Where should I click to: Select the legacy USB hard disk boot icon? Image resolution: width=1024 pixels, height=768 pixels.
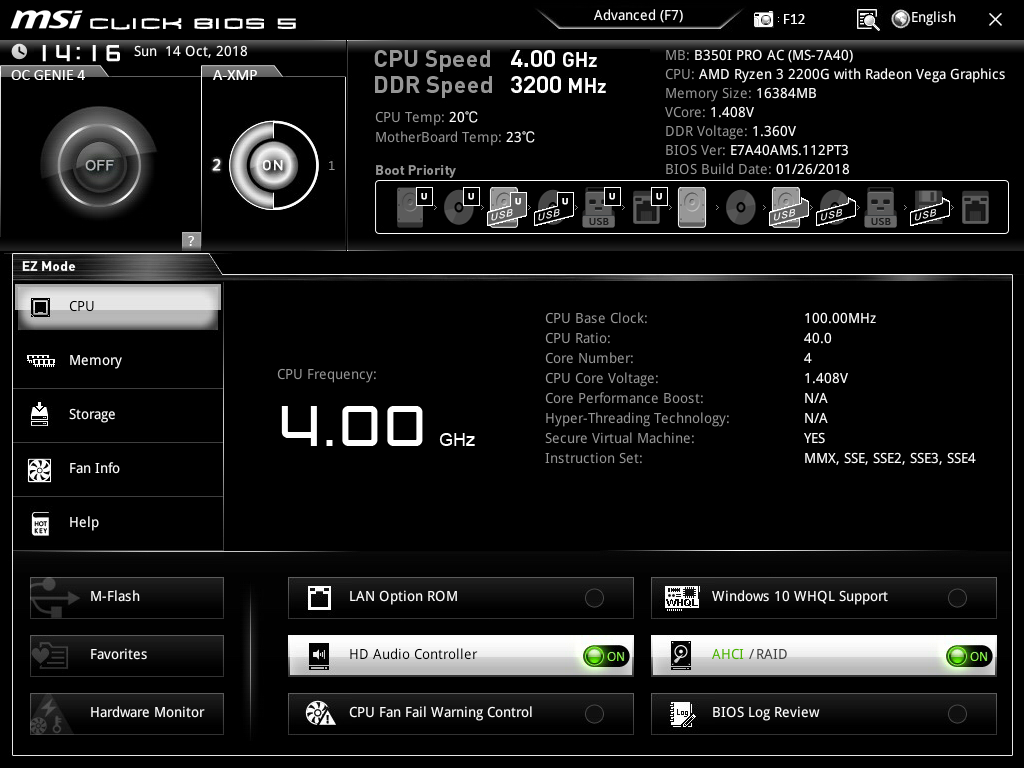click(789, 207)
